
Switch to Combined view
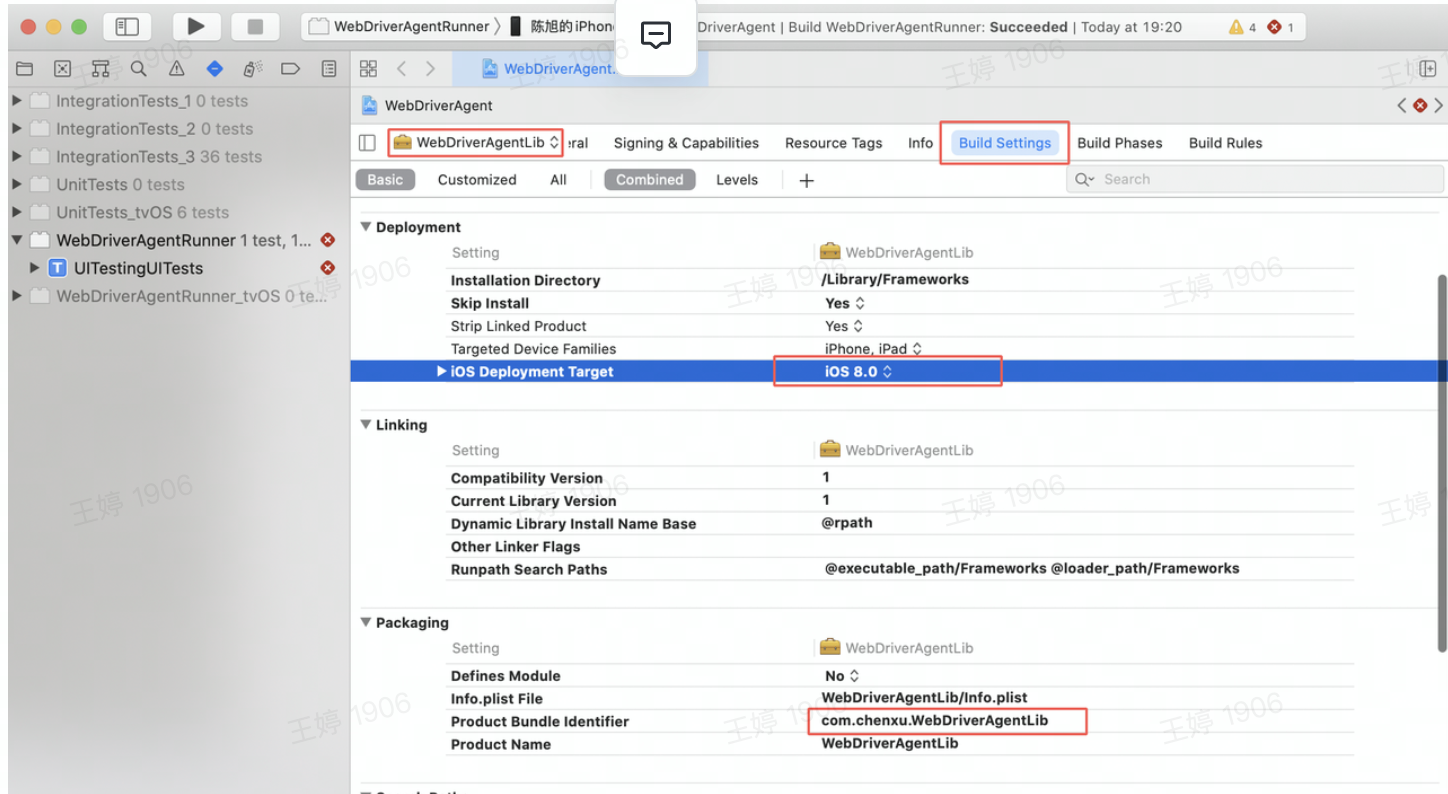pyautogui.click(x=649, y=180)
